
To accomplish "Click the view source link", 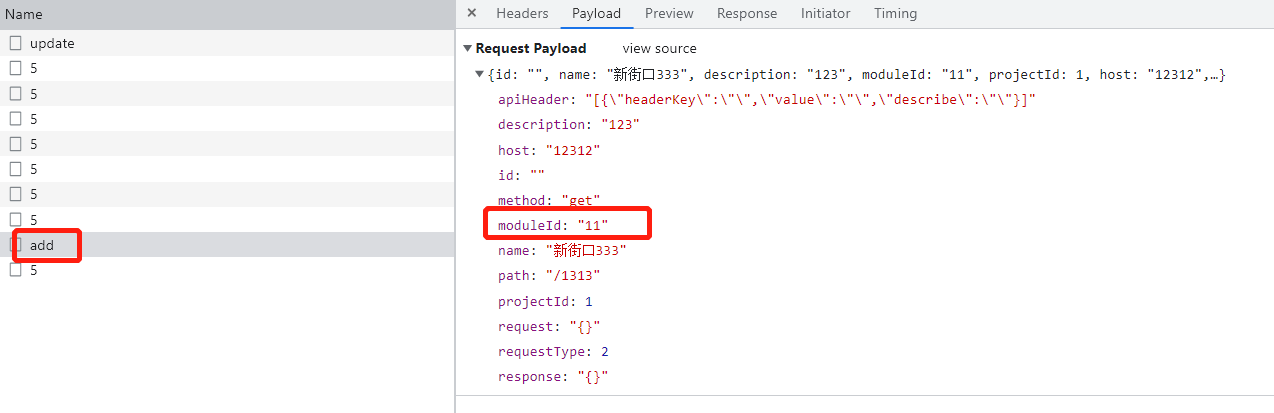I will coord(659,49).
